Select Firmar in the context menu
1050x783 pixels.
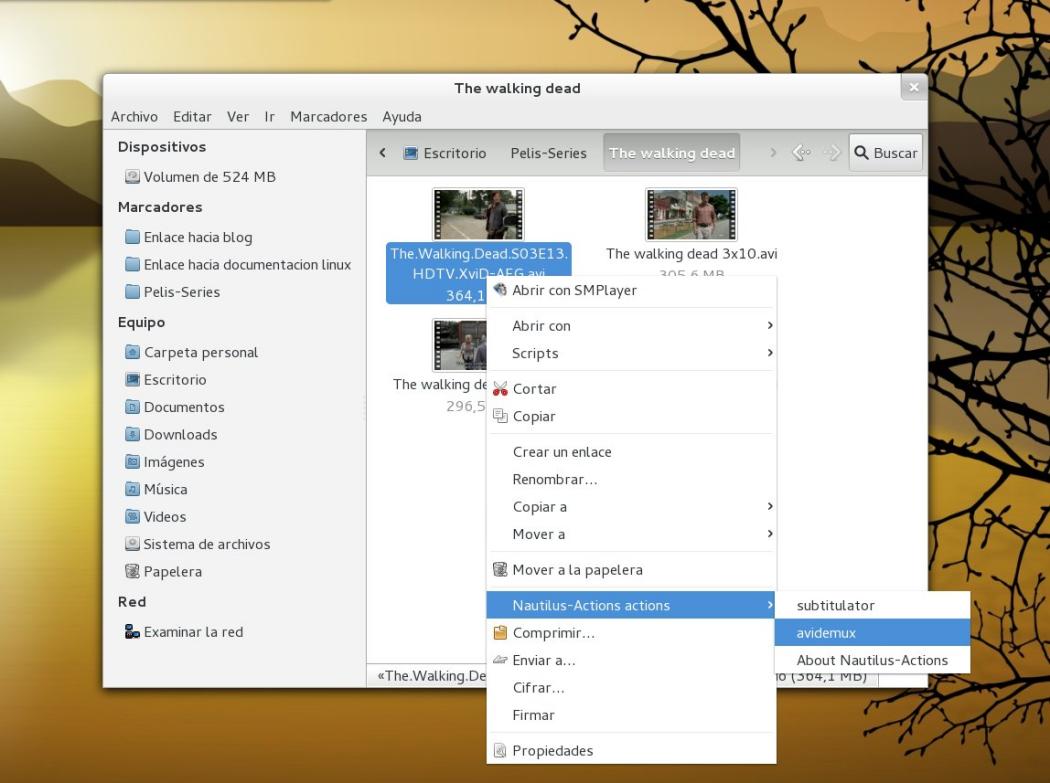(631, 715)
